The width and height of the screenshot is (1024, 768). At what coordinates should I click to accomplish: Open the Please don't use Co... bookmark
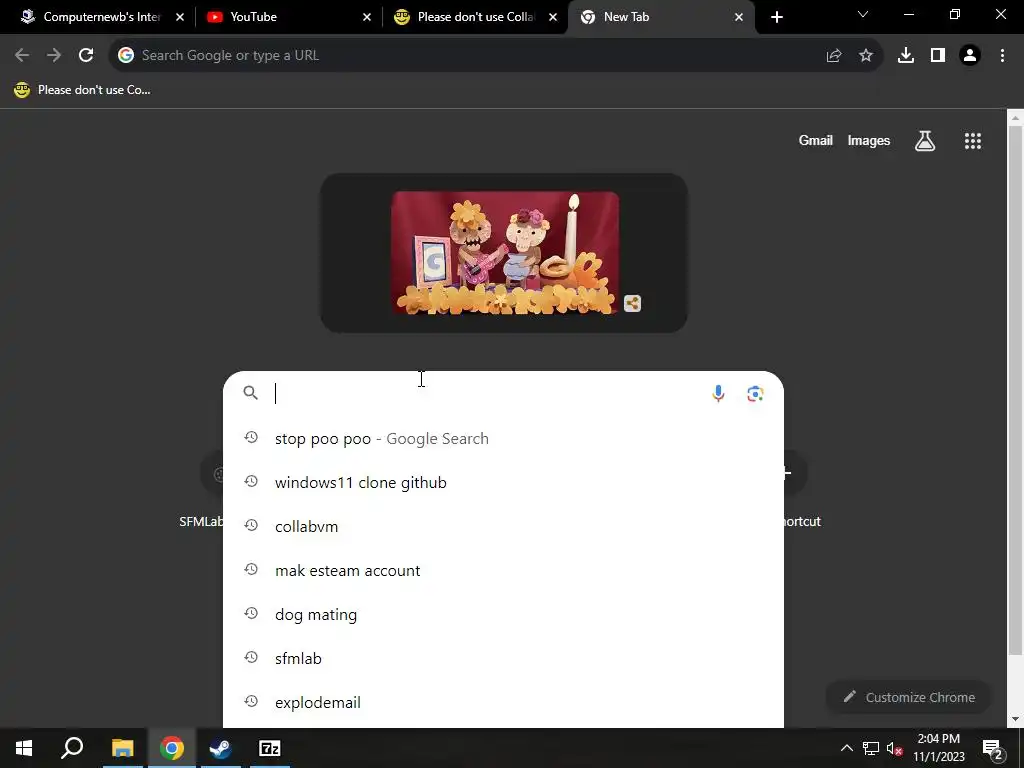(x=82, y=90)
